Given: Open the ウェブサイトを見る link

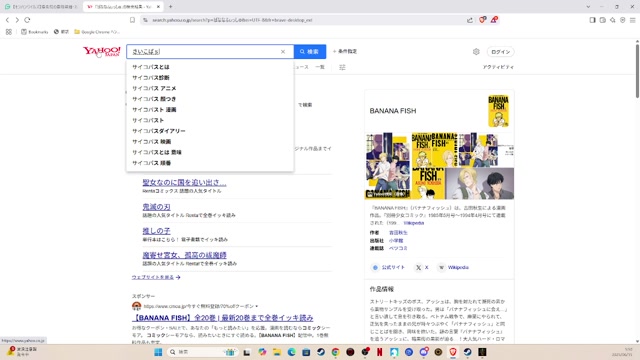Looking at the screenshot, I should (156, 277).
